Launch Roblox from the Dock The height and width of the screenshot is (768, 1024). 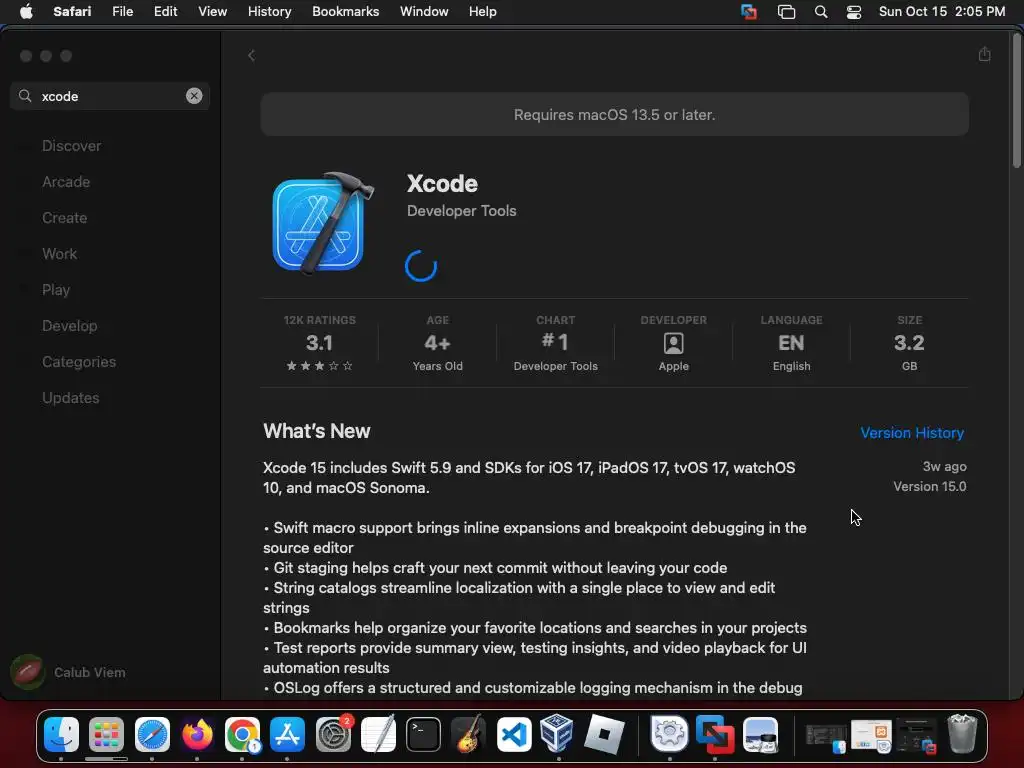click(x=604, y=734)
